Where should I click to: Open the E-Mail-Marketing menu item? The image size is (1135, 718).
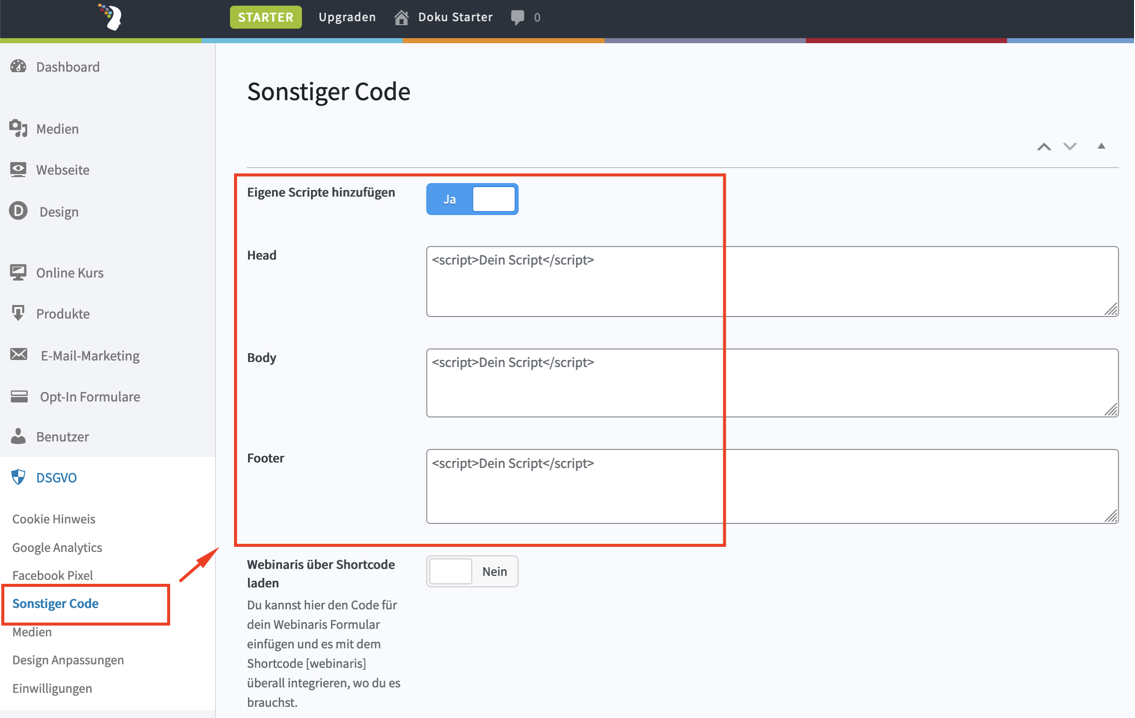pyautogui.click(x=90, y=355)
